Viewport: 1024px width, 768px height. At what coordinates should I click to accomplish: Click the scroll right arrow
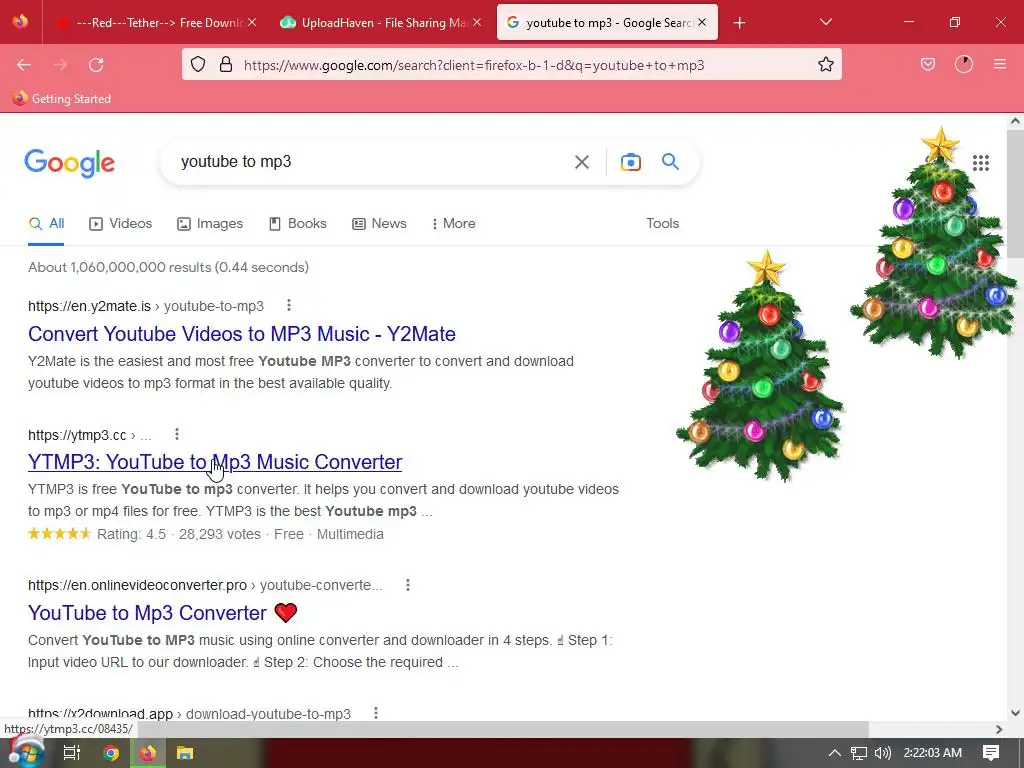click(998, 729)
